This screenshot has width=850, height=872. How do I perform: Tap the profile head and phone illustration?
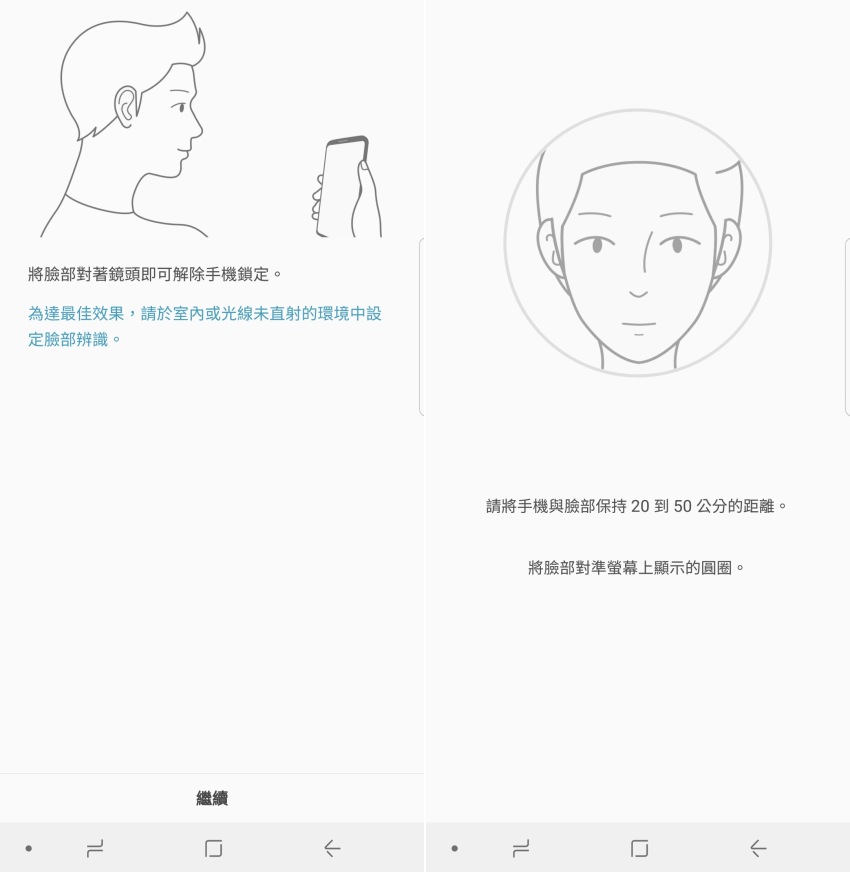[x=211, y=125]
